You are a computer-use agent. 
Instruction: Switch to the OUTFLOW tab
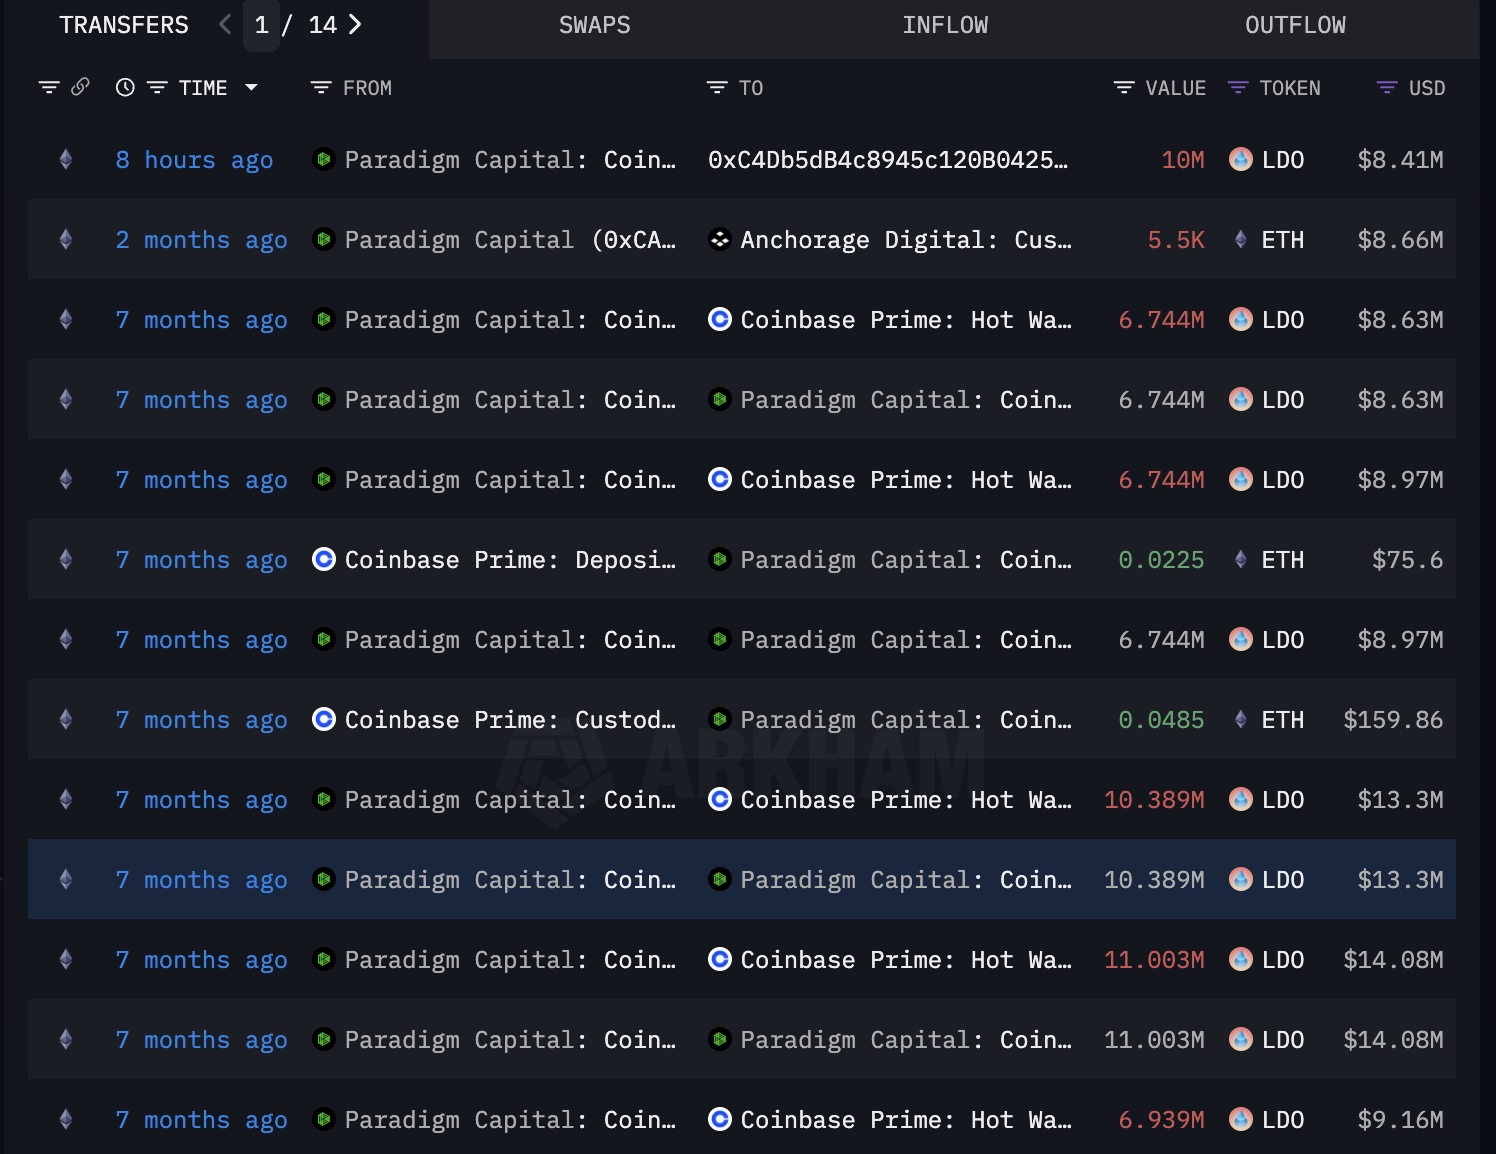click(x=1295, y=25)
